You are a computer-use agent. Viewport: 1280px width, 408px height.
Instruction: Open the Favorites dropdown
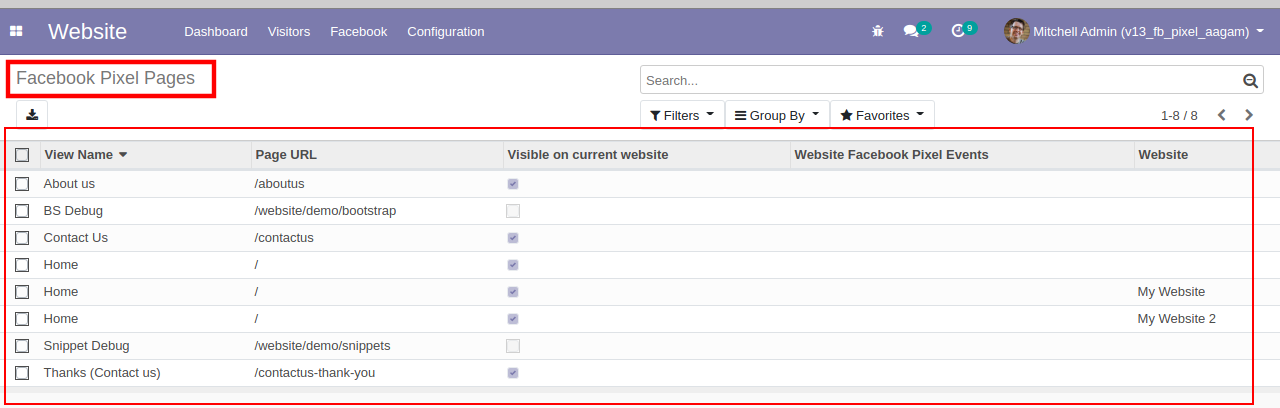(x=882, y=115)
